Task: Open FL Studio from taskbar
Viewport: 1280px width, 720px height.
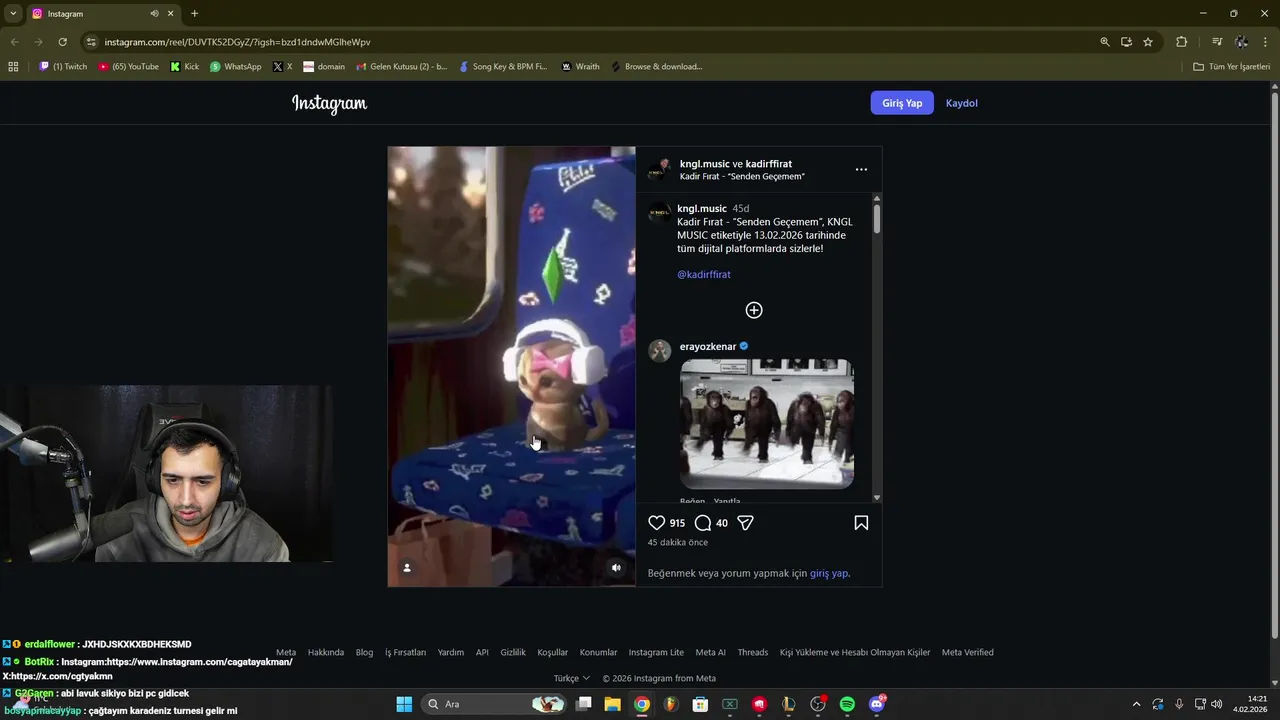Action: pyautogui.click(x=671, y=704)
